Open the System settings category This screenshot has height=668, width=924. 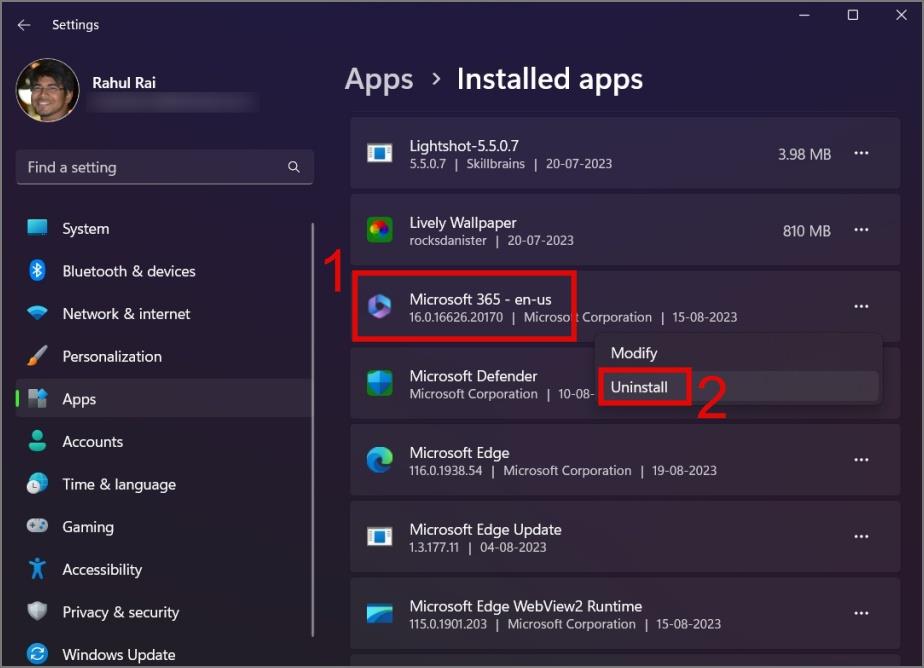[164, 228]
